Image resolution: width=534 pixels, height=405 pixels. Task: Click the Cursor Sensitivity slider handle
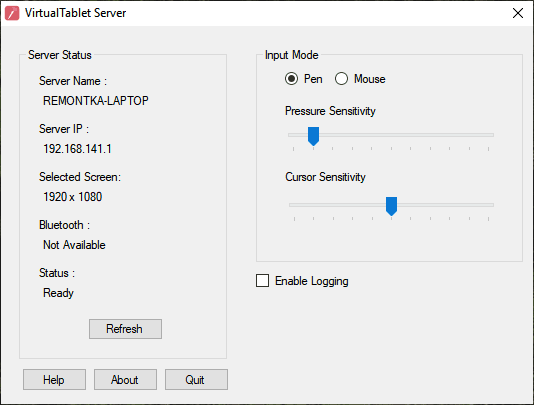391,206
